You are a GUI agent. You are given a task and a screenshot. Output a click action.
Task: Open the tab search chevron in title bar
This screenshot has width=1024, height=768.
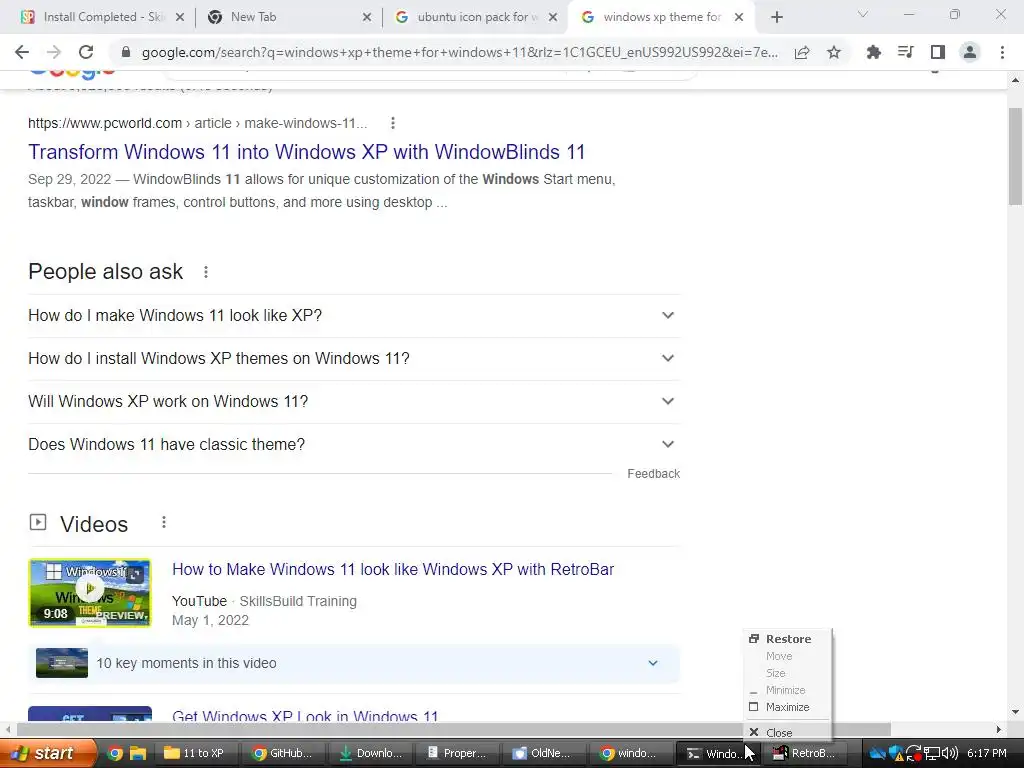coord(863,14)
